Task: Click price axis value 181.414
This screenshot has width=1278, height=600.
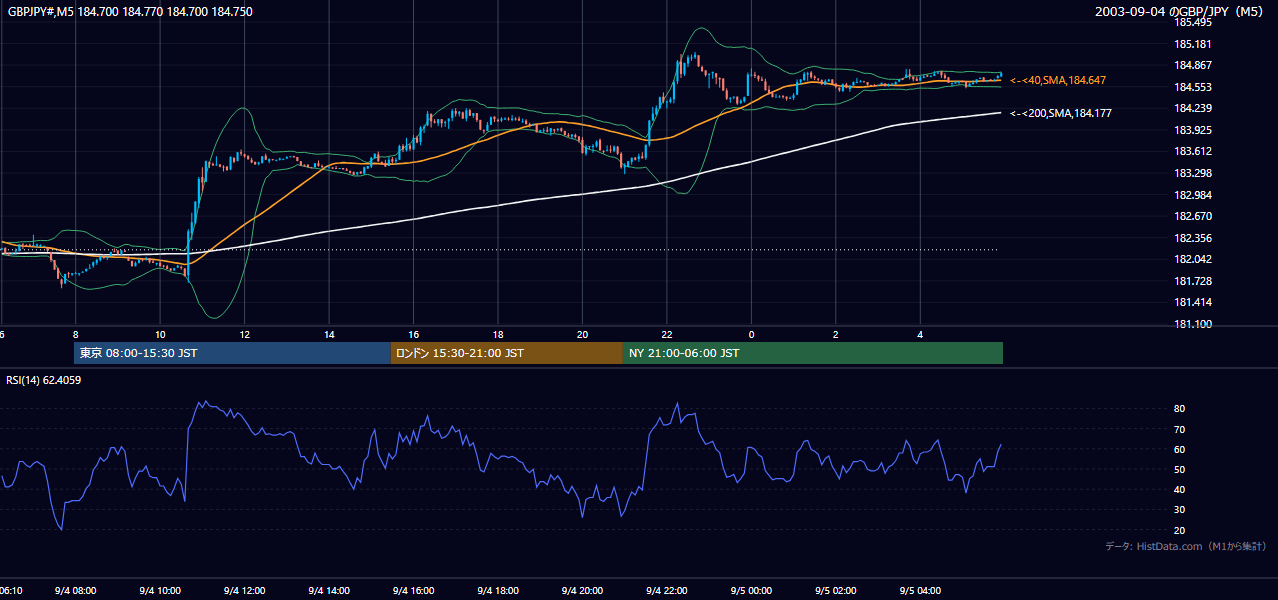Action: [x=1191, y=302]
